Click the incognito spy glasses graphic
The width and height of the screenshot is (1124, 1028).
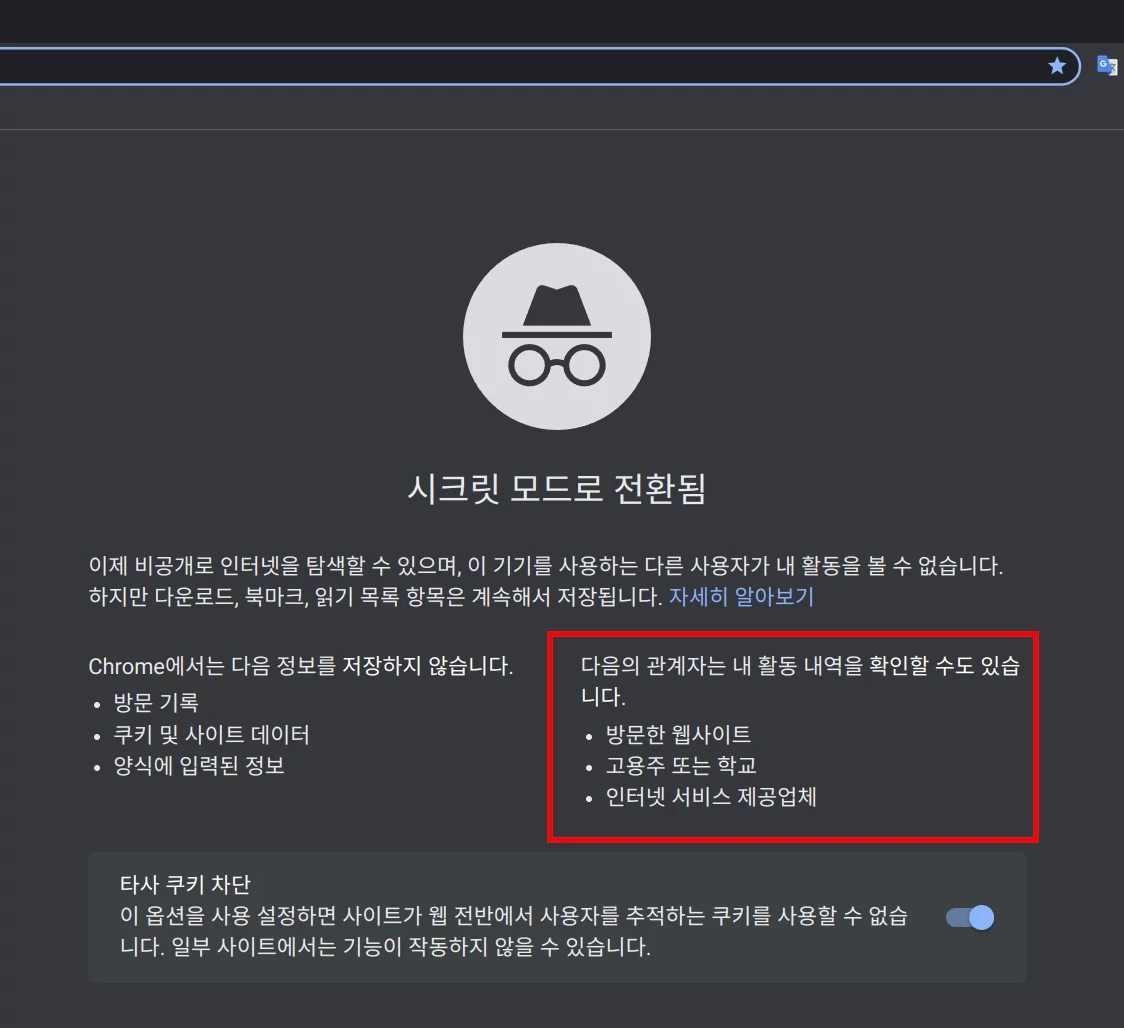[x=557, y=365]
